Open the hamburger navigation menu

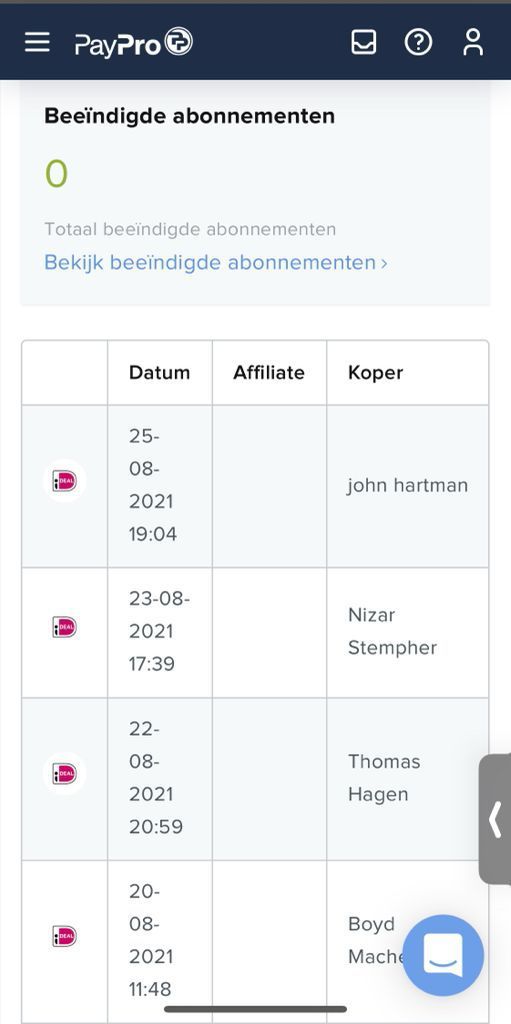(x=37, y=42)
